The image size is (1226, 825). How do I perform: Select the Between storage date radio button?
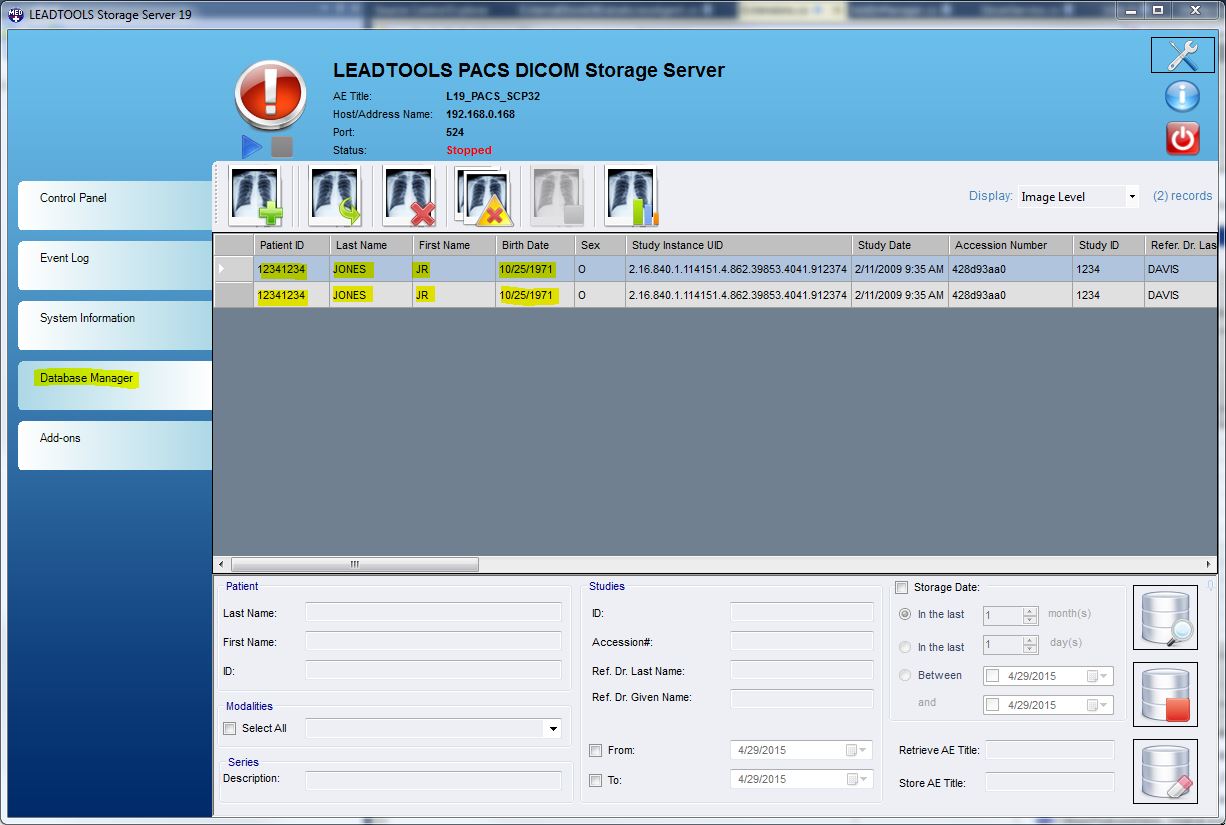(906, 675)
